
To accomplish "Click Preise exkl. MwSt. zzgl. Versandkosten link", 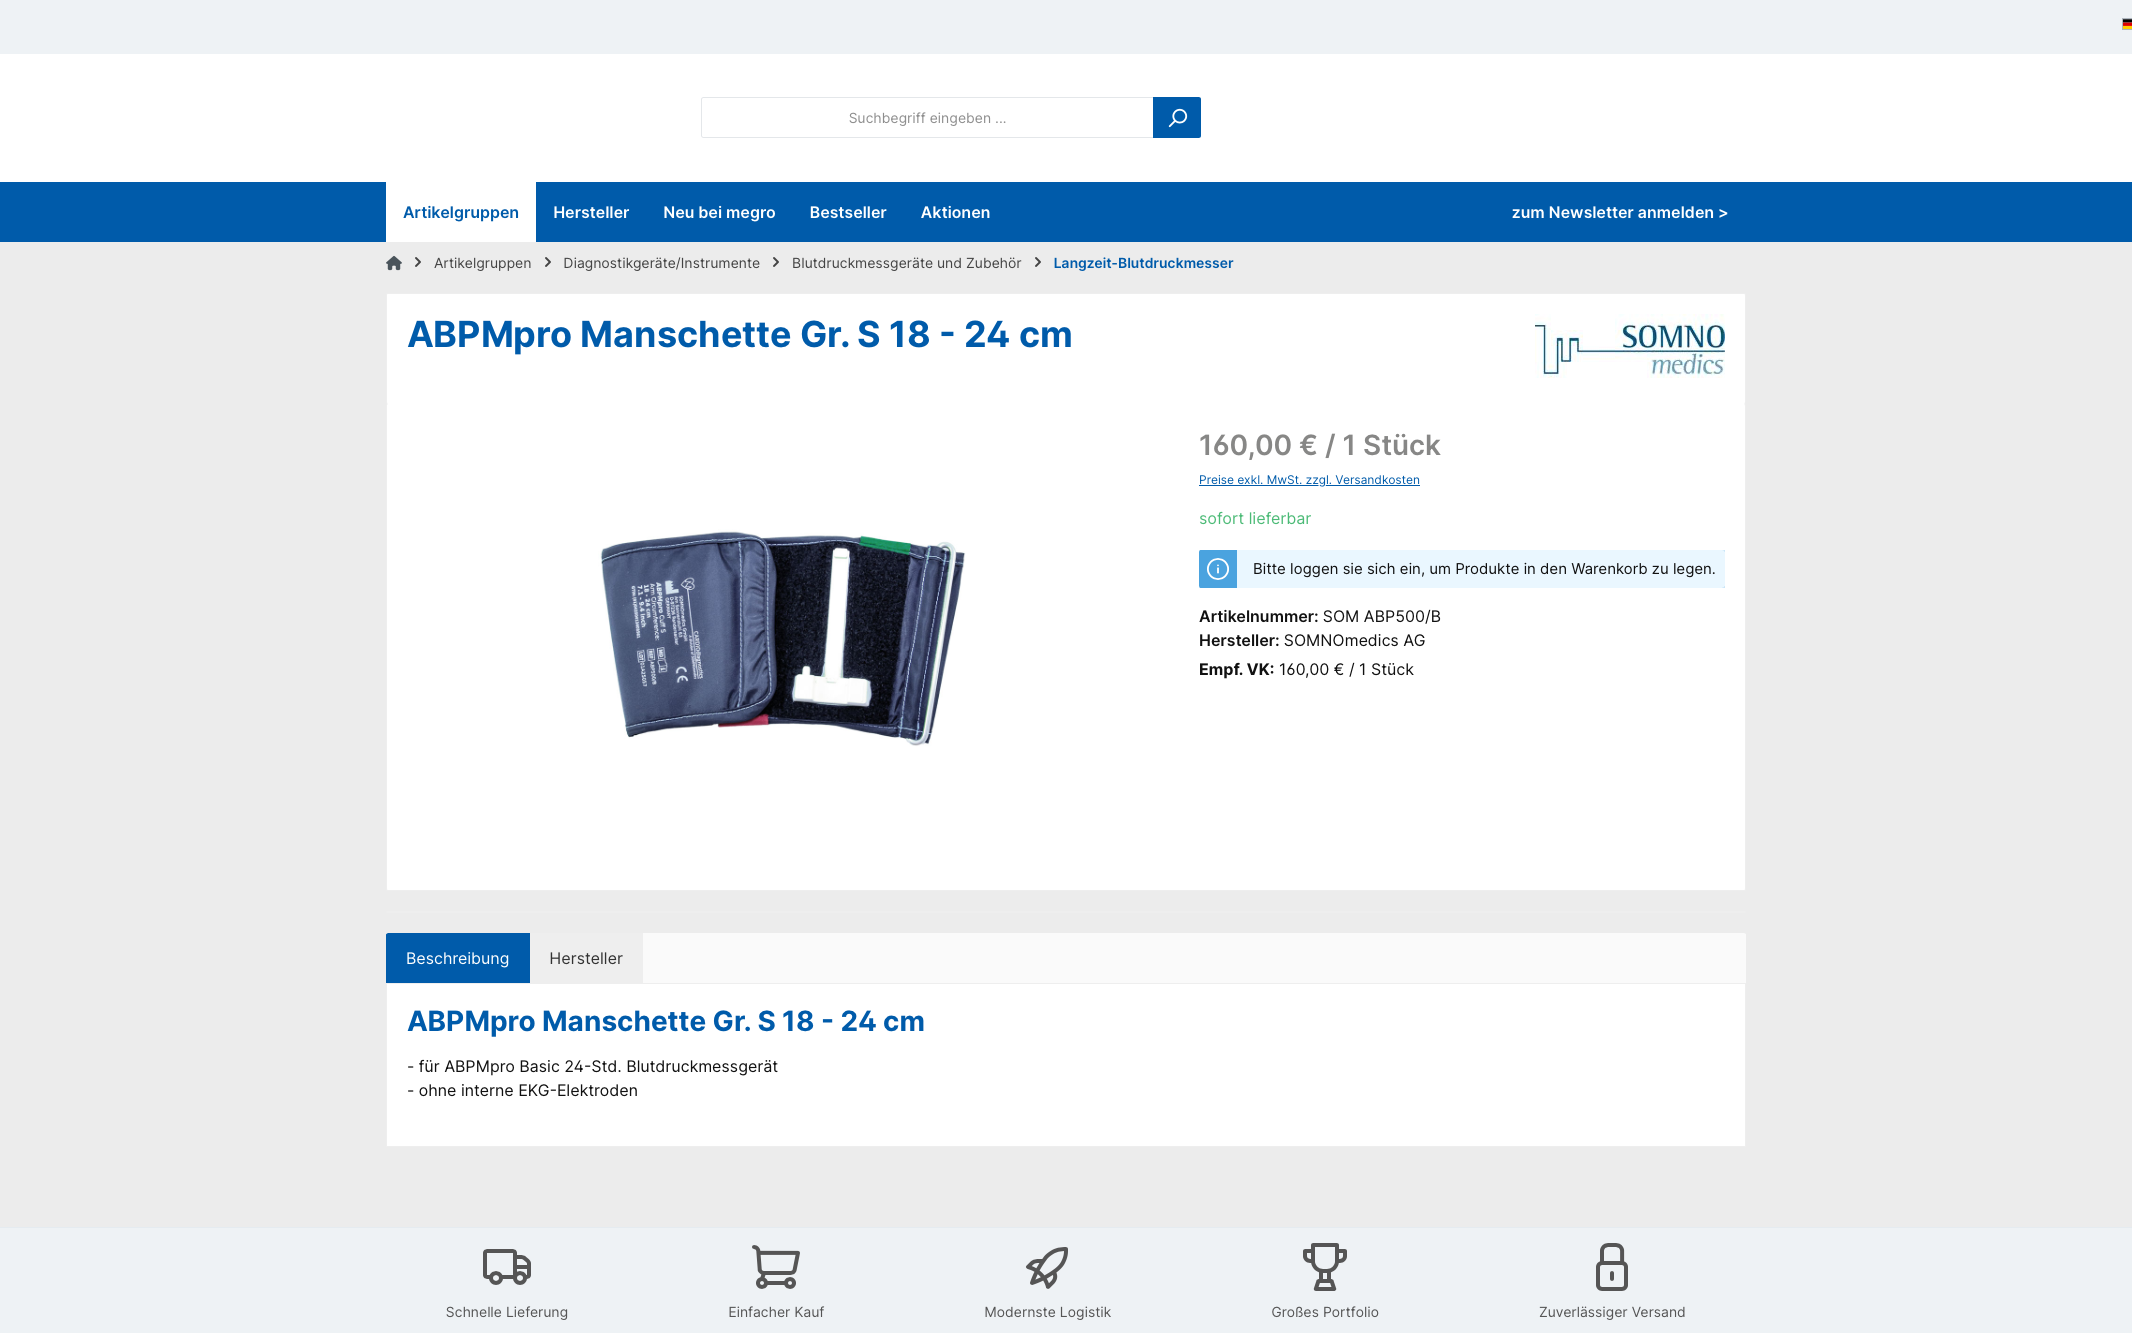I will [1309, 480].
